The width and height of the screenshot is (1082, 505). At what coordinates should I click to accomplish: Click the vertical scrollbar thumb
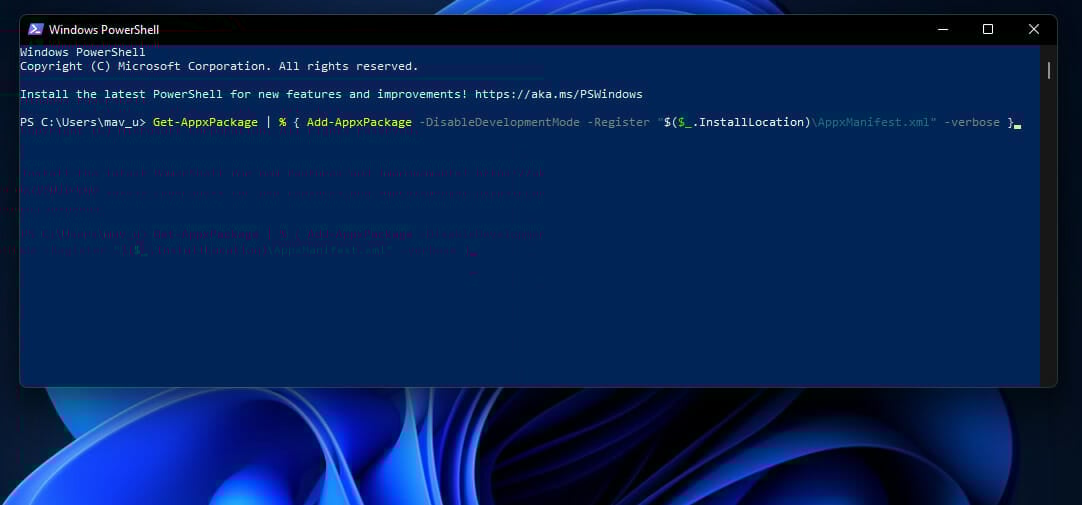pyautogui.click(x=1049, y=70)
